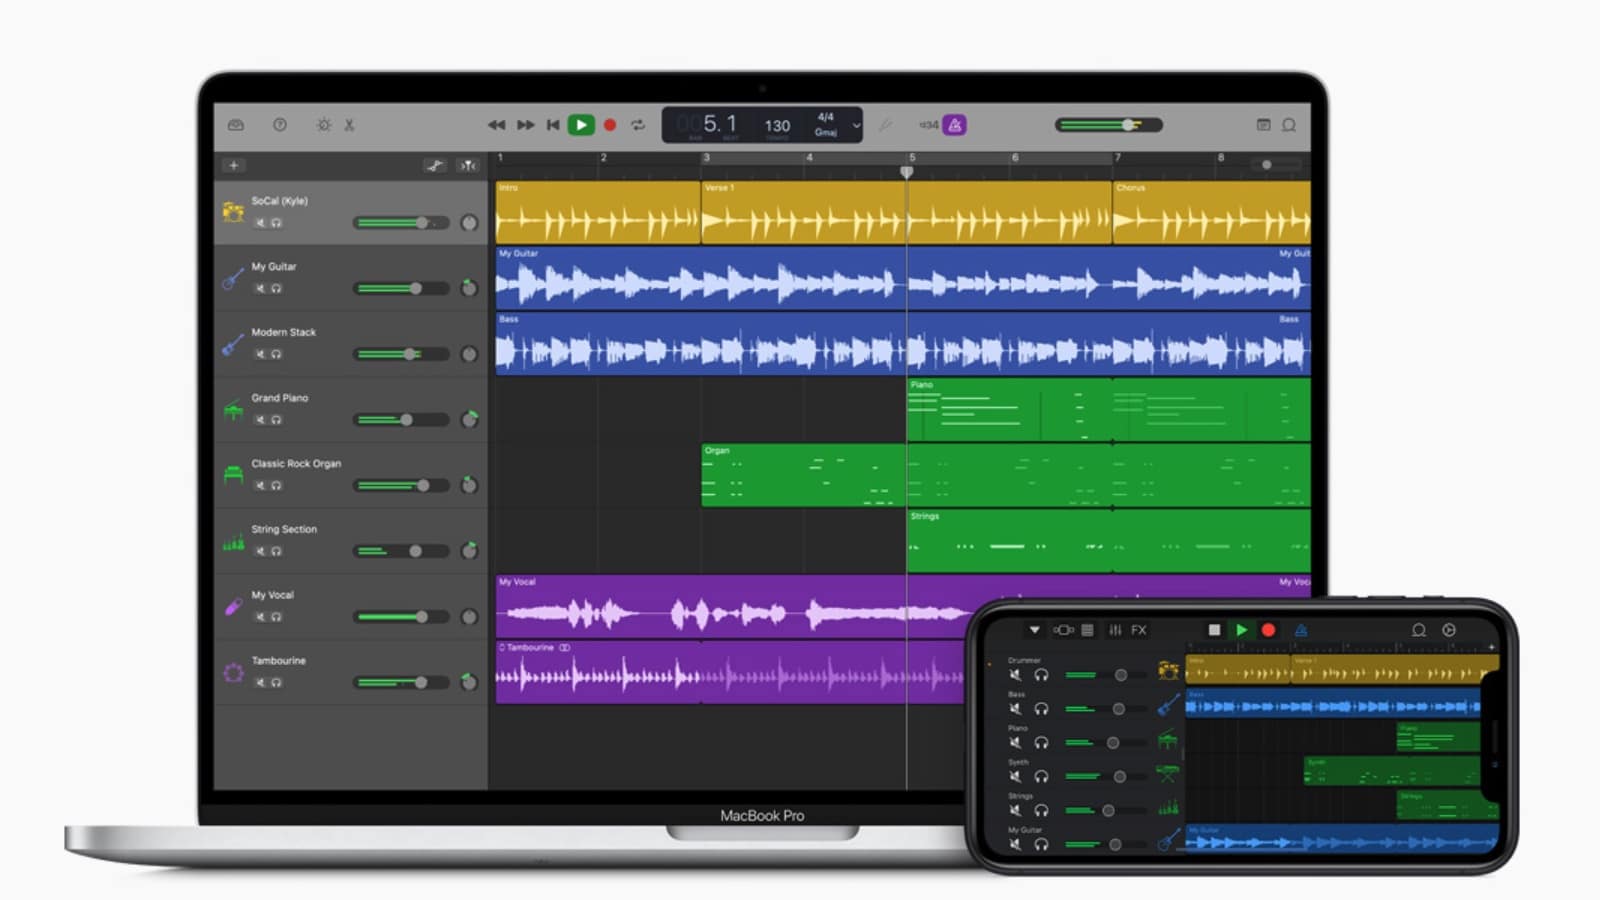1600x900 pixels.
Task: Click the String Section track icon
Action: (x=234, y=539)
